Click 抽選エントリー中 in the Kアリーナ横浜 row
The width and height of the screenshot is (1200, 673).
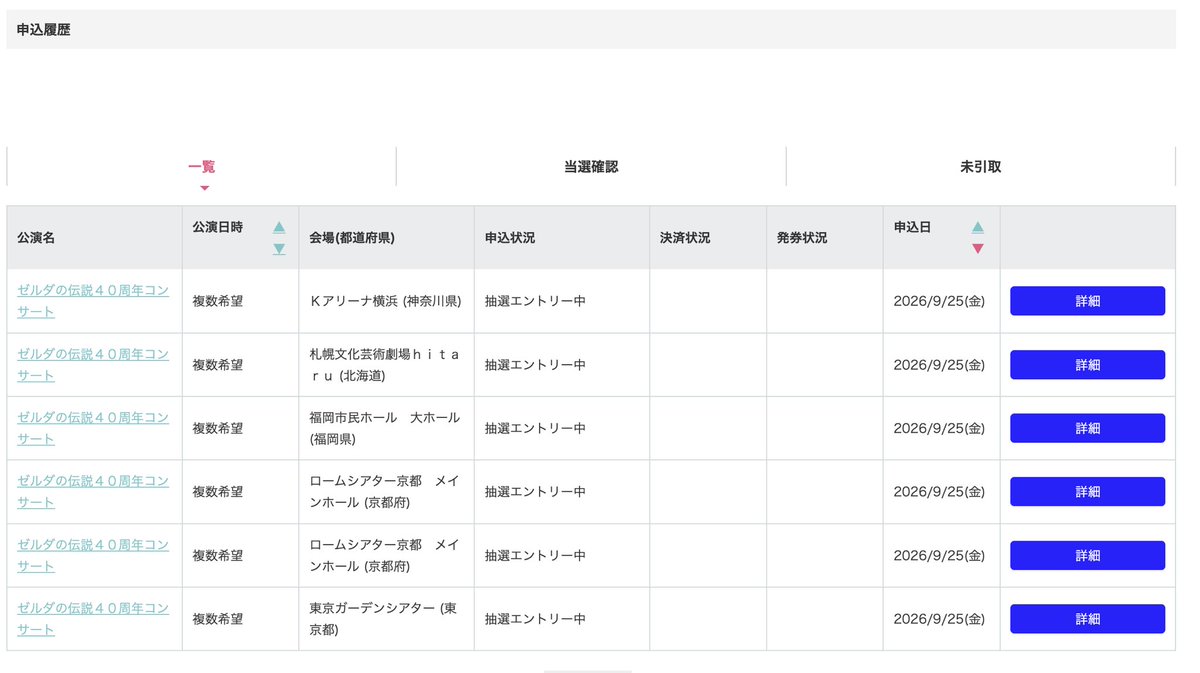pos(535,301)
